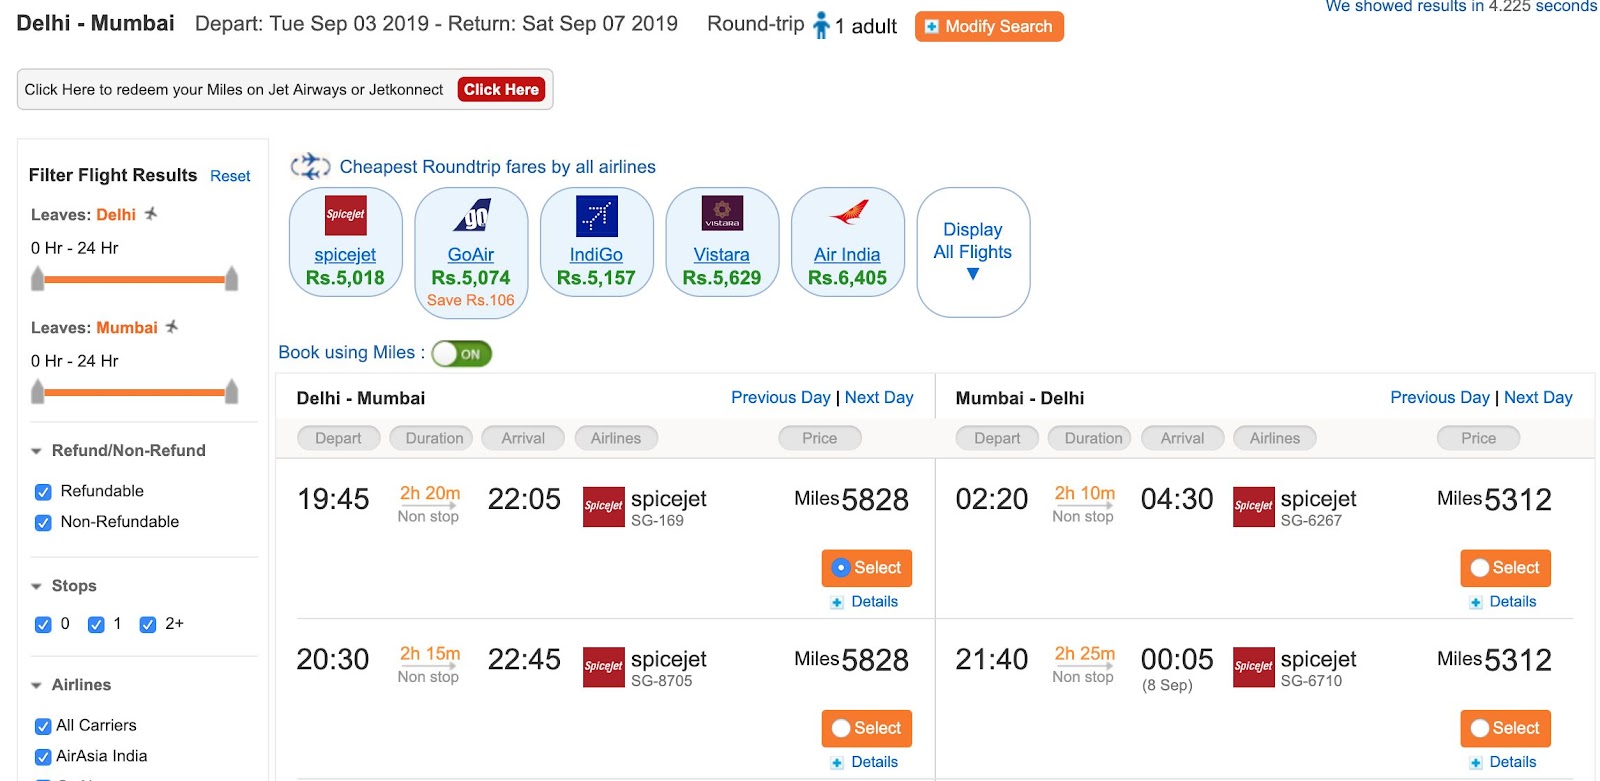Sort Mumbai - Delhi flights by Price
Screen dimensions: 1600x781
[1477, 438]
